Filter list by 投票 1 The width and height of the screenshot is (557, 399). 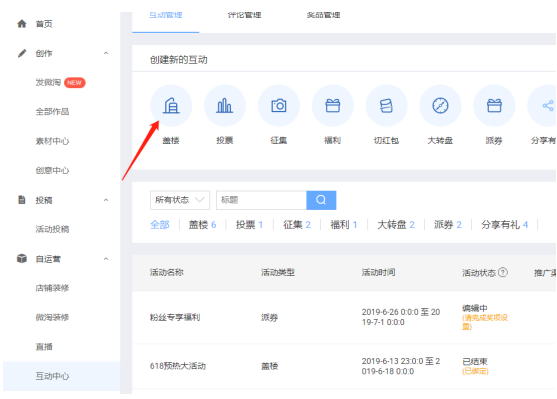point(249,225)
